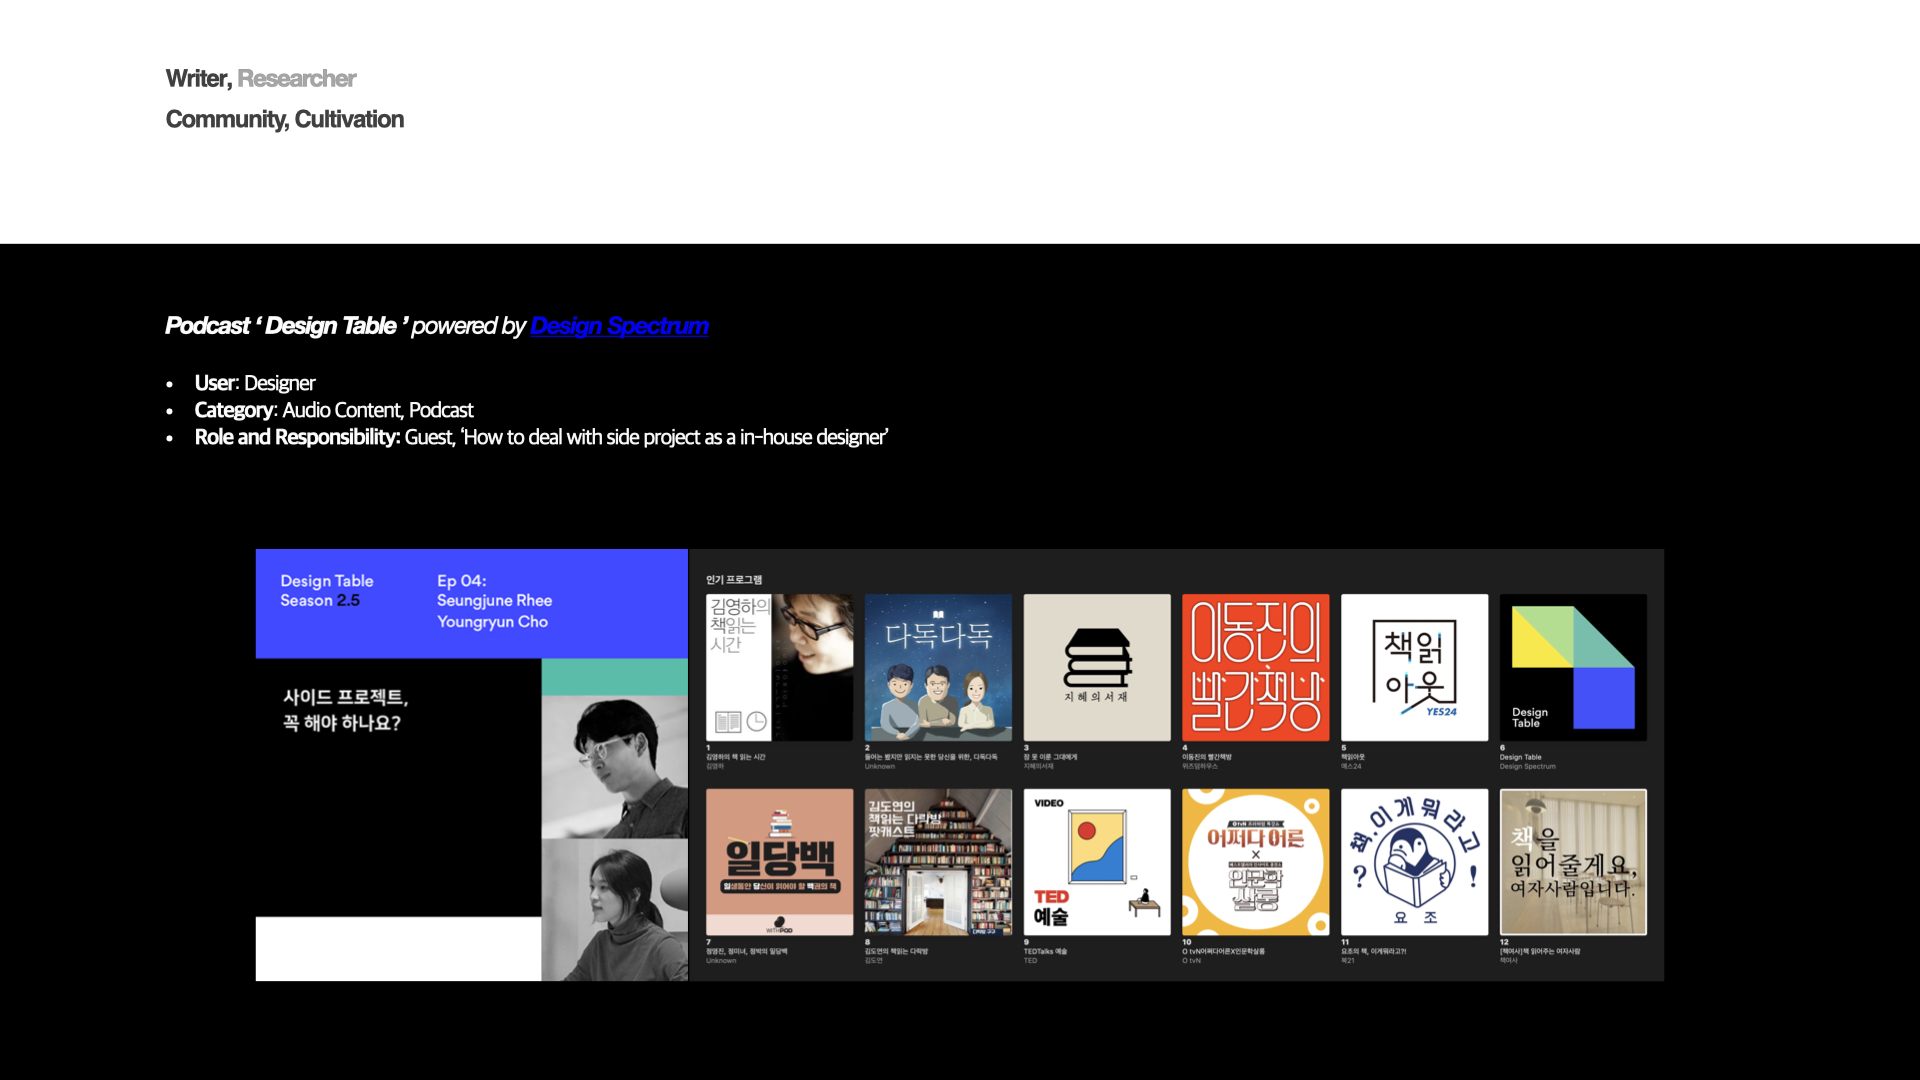1920x1080 pixels.
Task: Click the Design Table podcast cover thumbnail
Action: click(1572, 667)
